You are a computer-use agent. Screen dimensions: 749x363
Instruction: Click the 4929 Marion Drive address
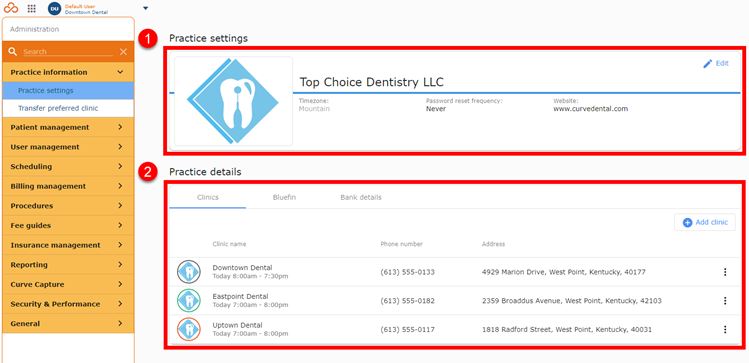(x=564, y=272)
